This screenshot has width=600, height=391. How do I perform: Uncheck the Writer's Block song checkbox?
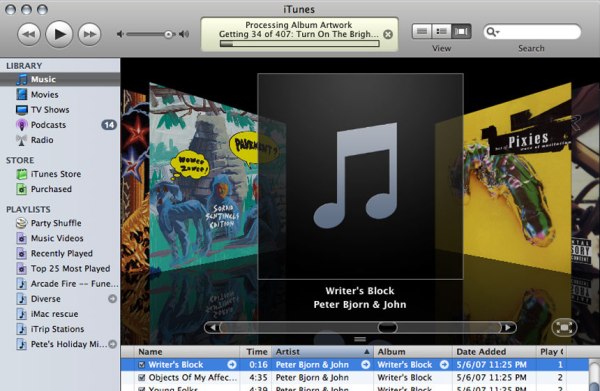click(142, 365)
